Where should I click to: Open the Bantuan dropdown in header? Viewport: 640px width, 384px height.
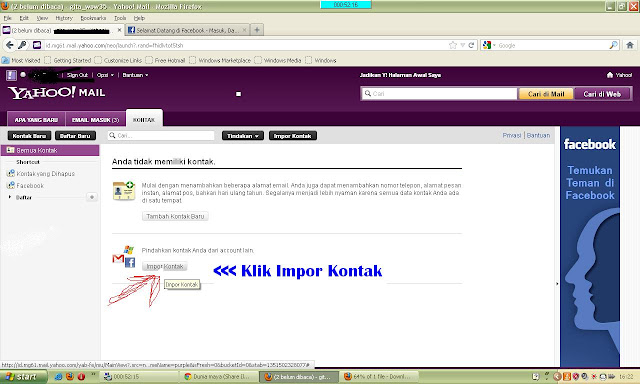click(x=135, y=75)
